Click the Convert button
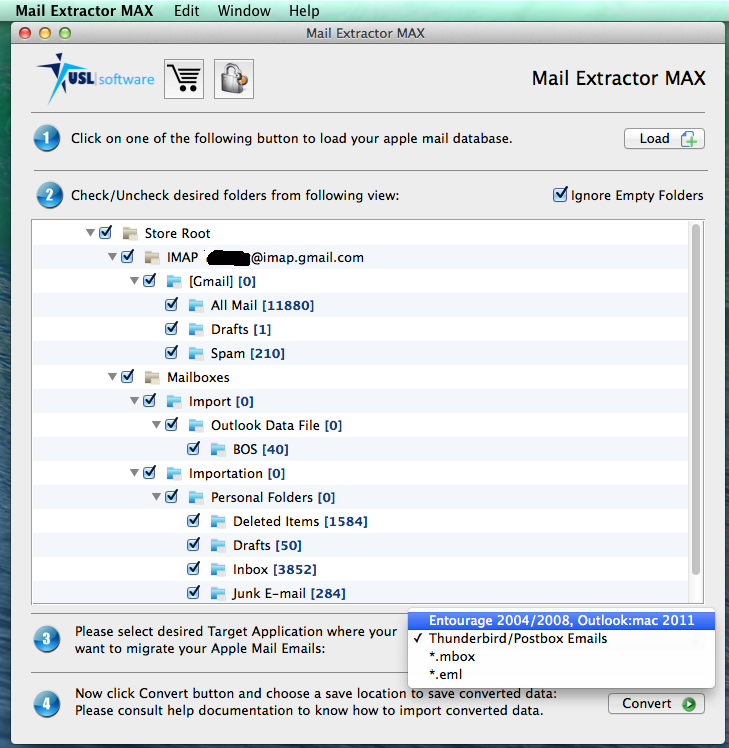 656,704
